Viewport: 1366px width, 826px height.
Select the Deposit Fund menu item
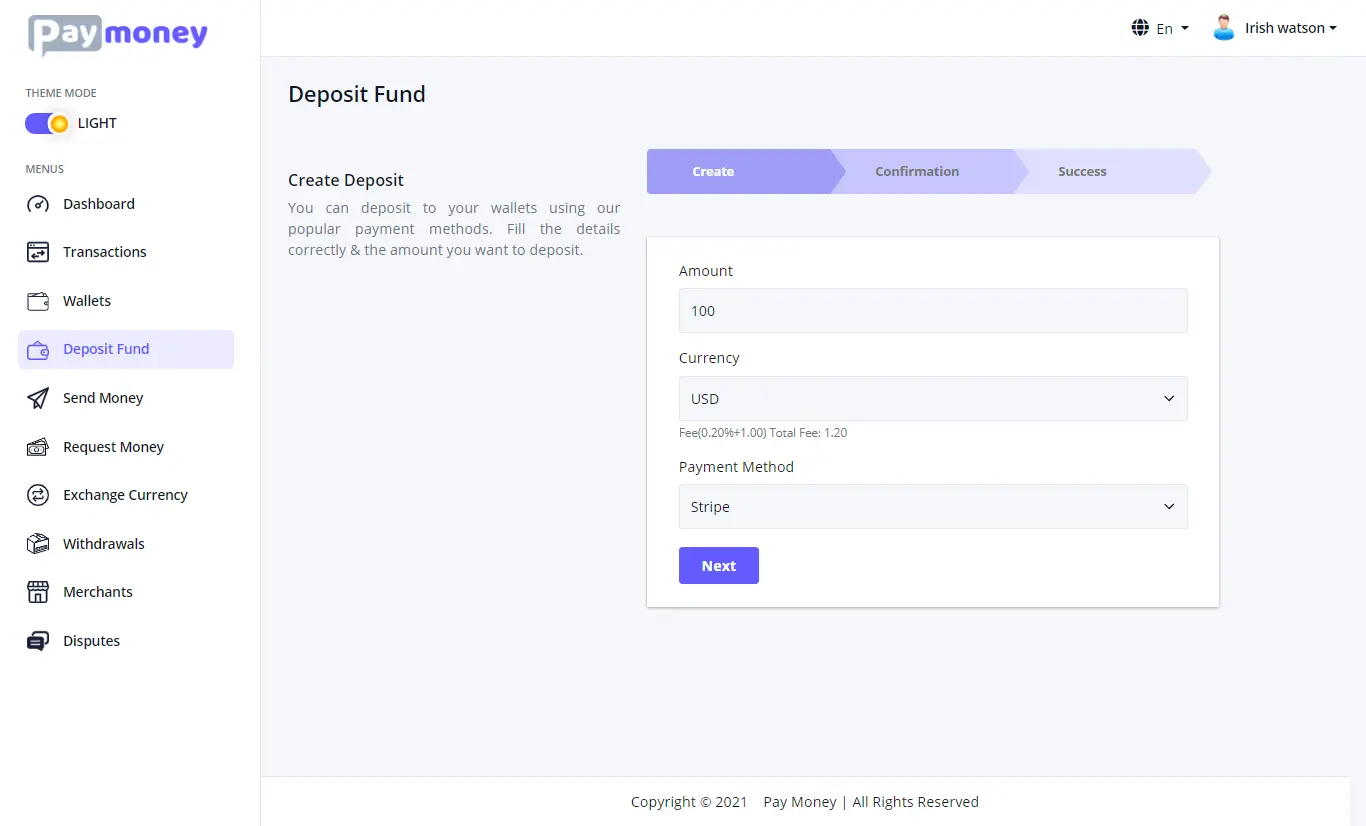pos(126,349)
